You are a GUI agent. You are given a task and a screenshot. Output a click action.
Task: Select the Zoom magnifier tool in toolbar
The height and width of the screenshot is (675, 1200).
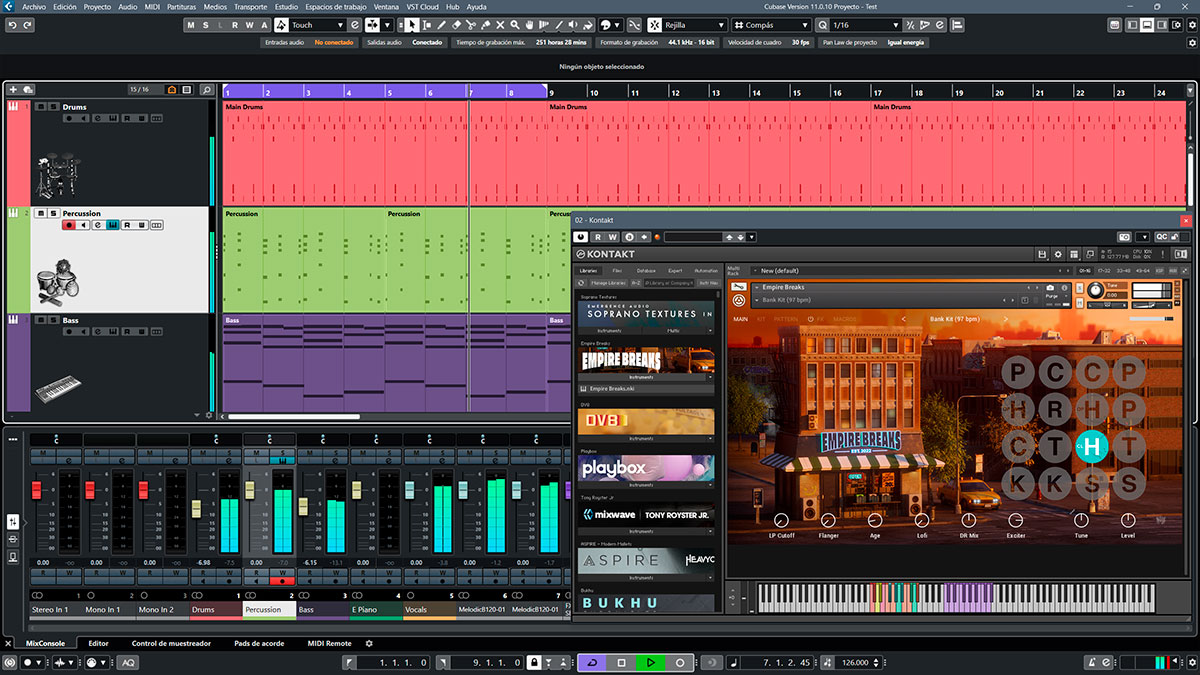pyautogui.click(x=515, y=23)
